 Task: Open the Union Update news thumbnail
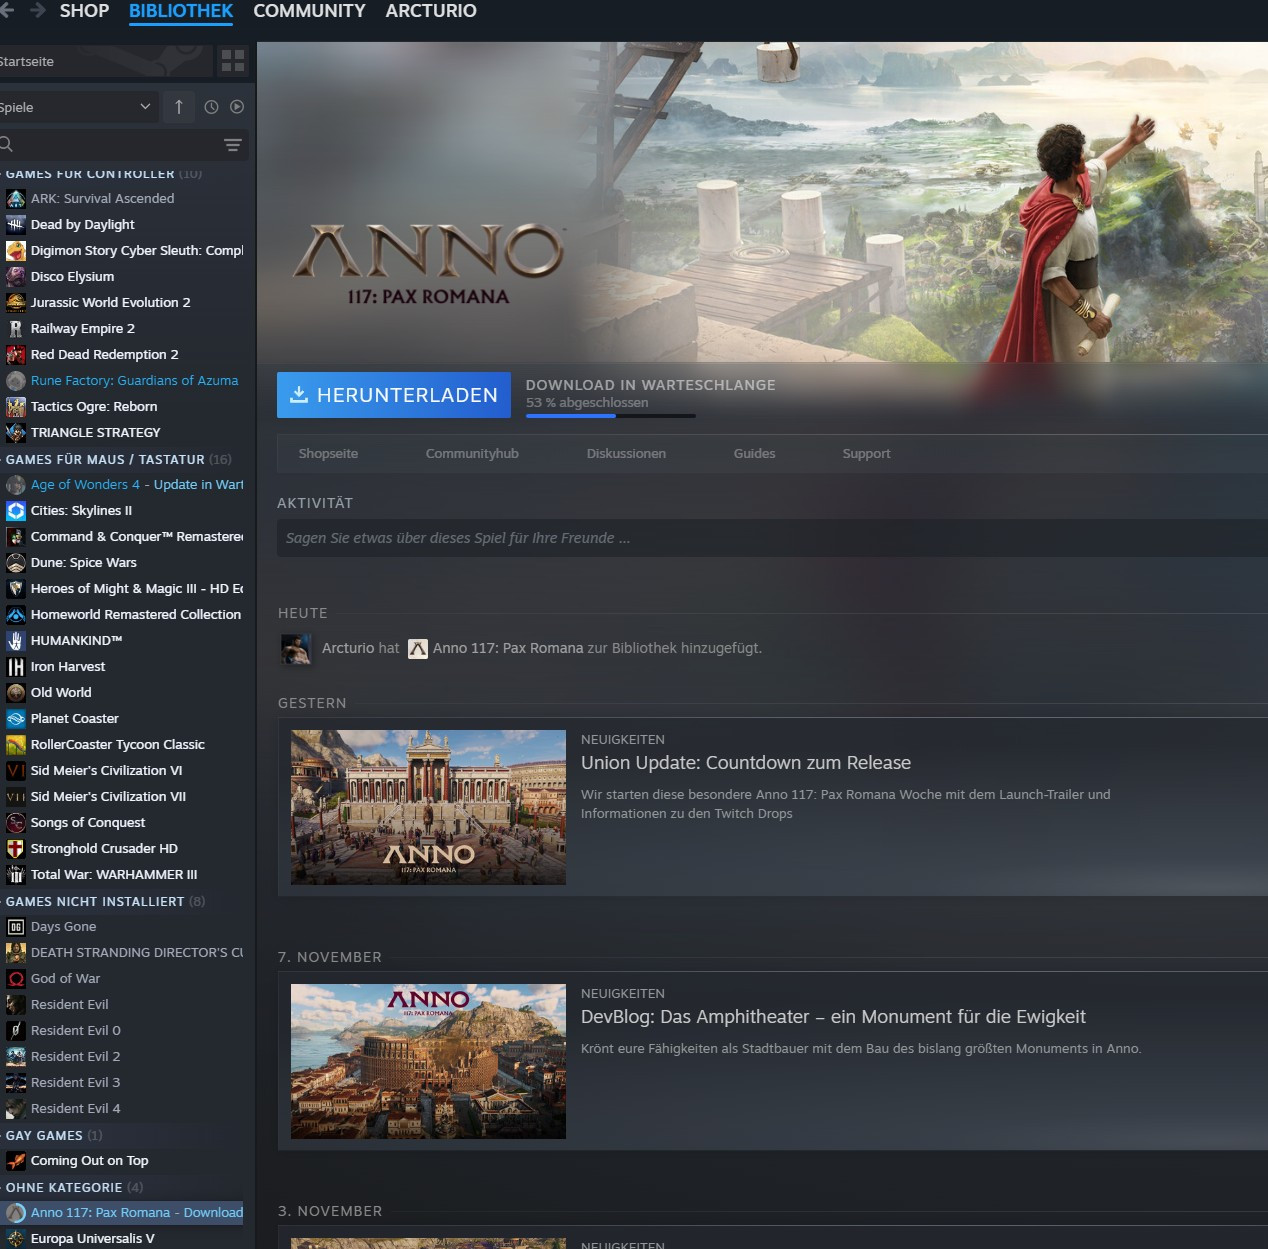(428, 807)
